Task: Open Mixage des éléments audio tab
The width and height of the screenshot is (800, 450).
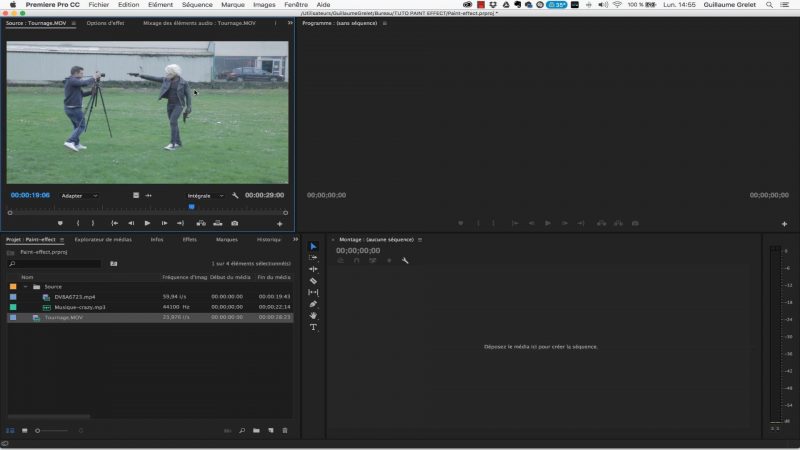Action: pos(199,23)
